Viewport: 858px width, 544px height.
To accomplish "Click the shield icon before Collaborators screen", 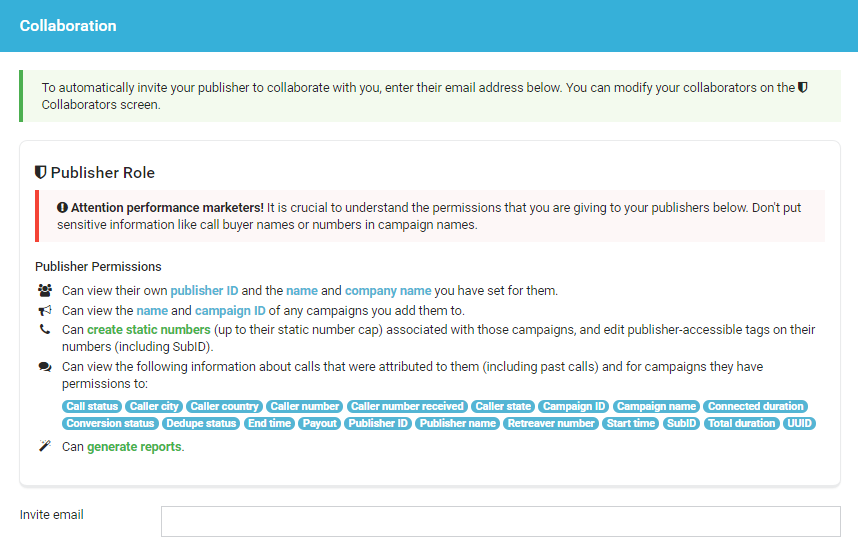I will pos(803,88).
